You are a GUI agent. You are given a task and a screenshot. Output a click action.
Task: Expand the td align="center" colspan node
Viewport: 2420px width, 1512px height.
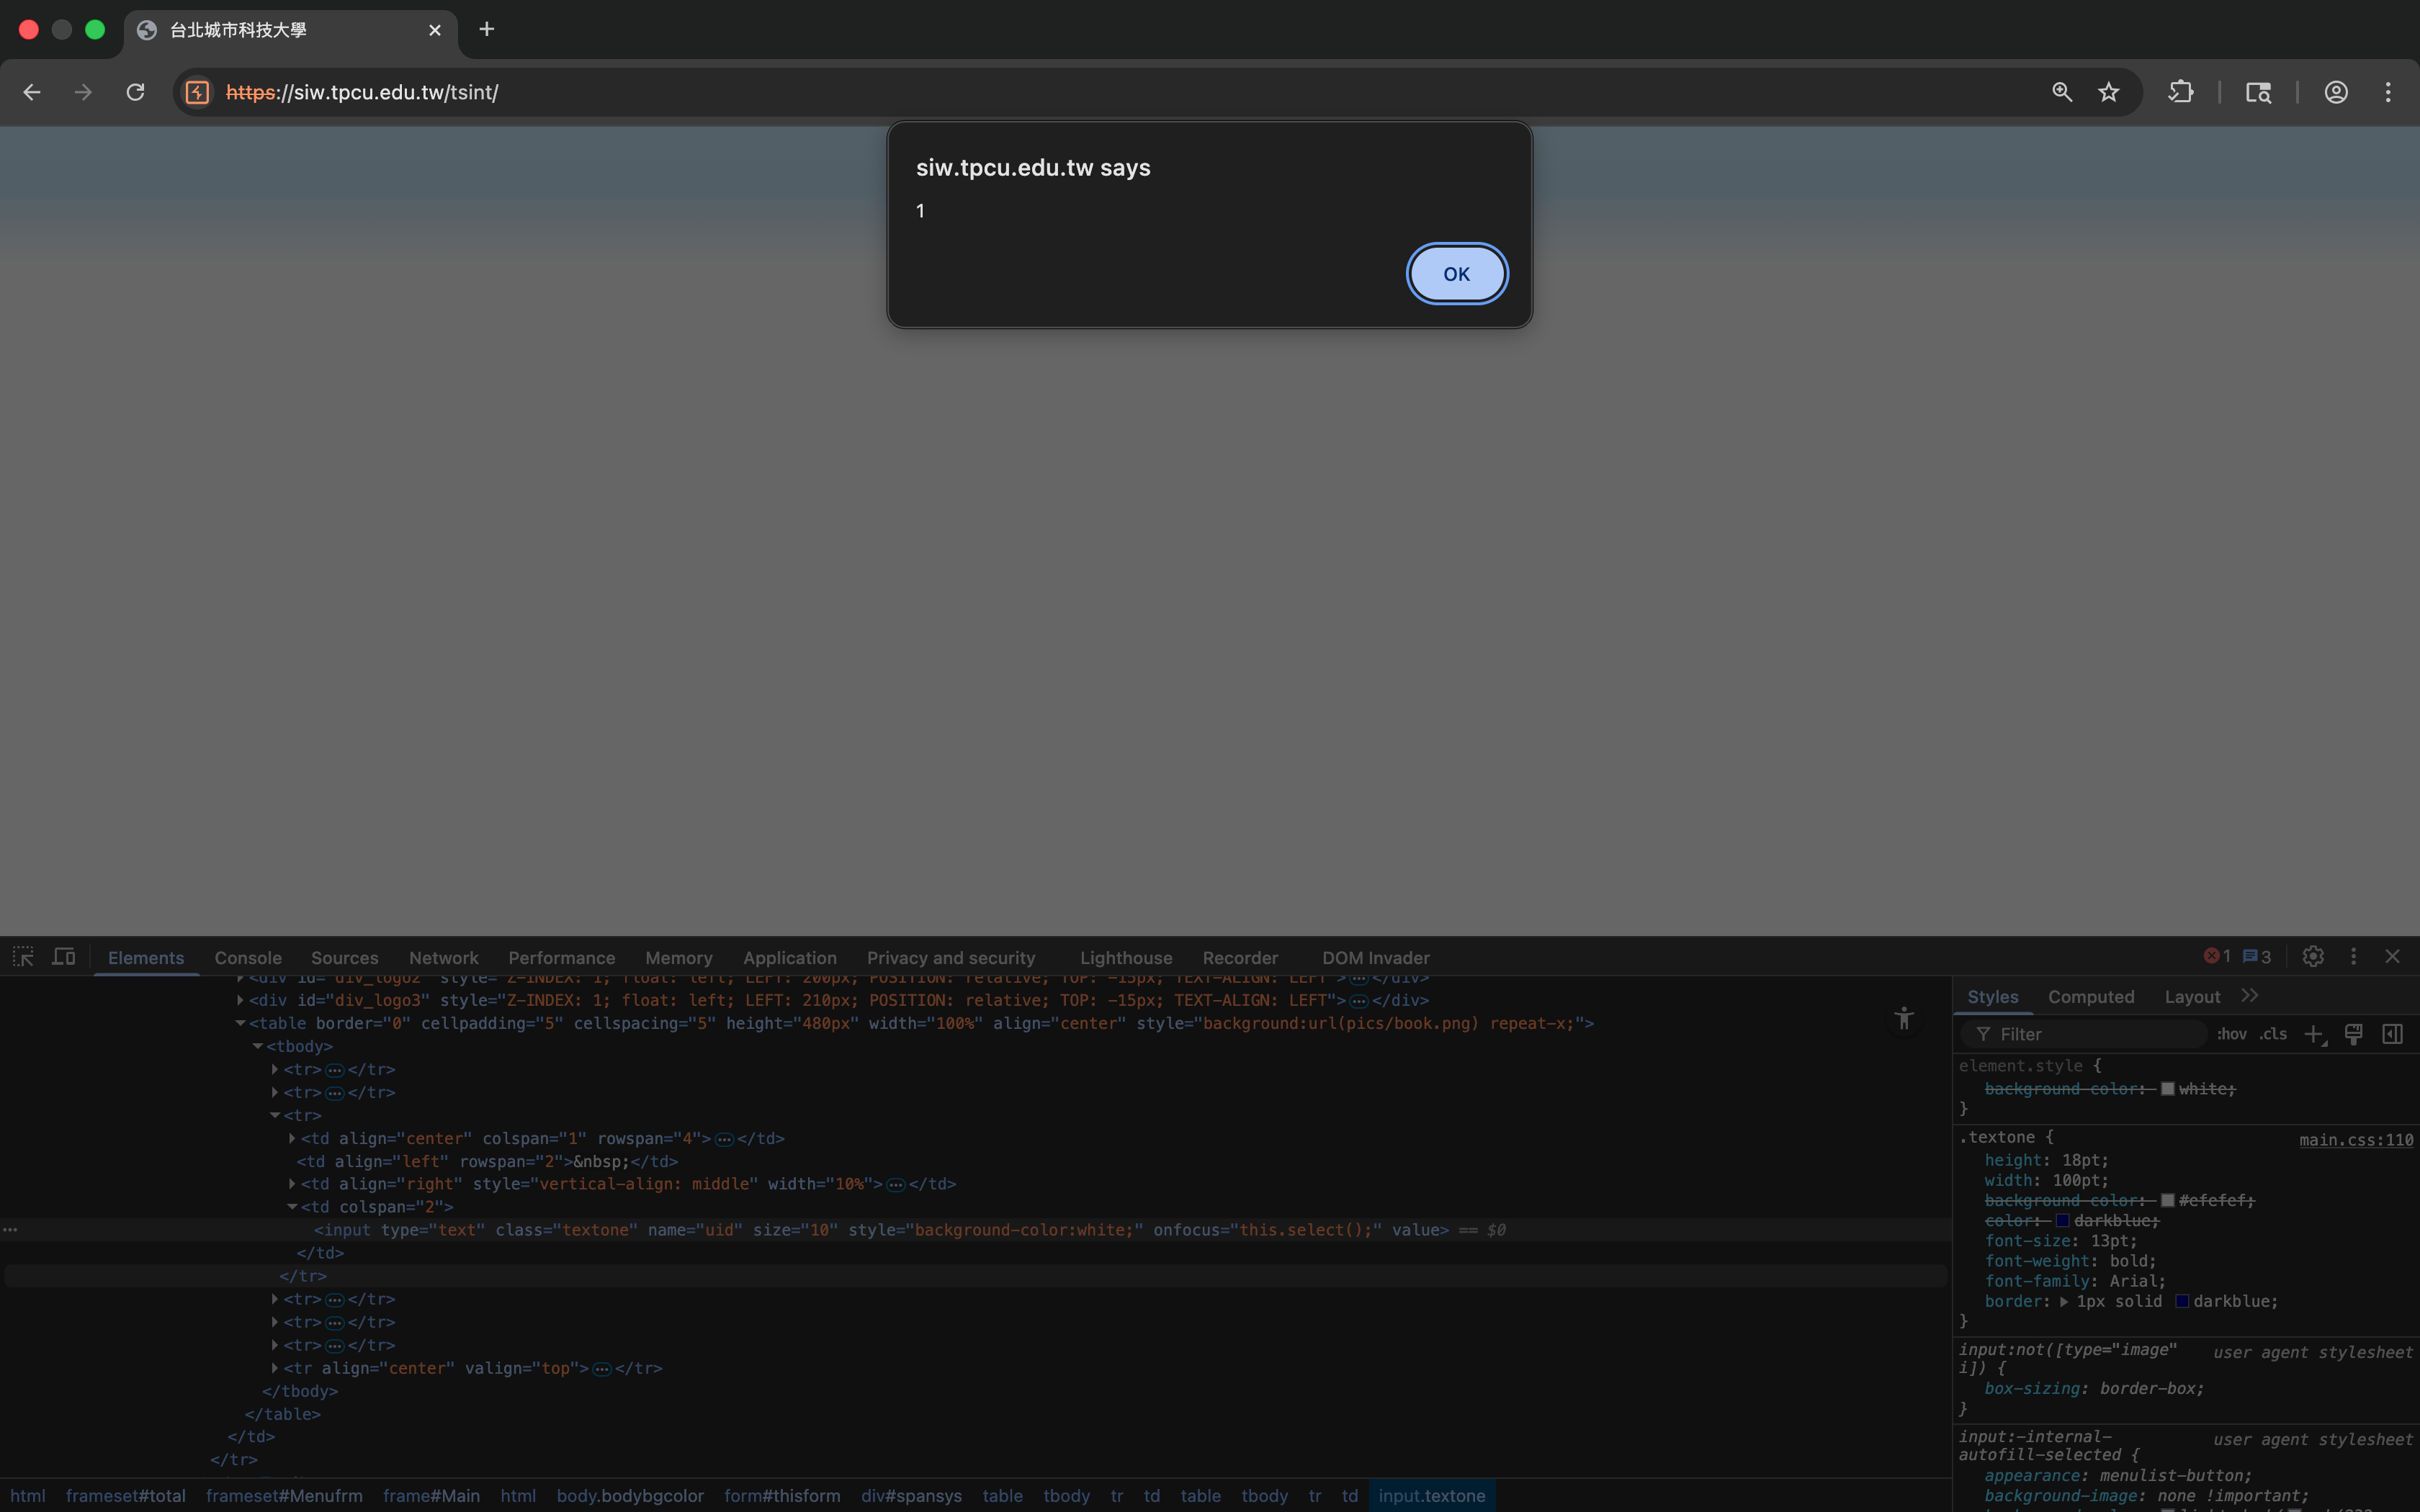point(292,1138)
